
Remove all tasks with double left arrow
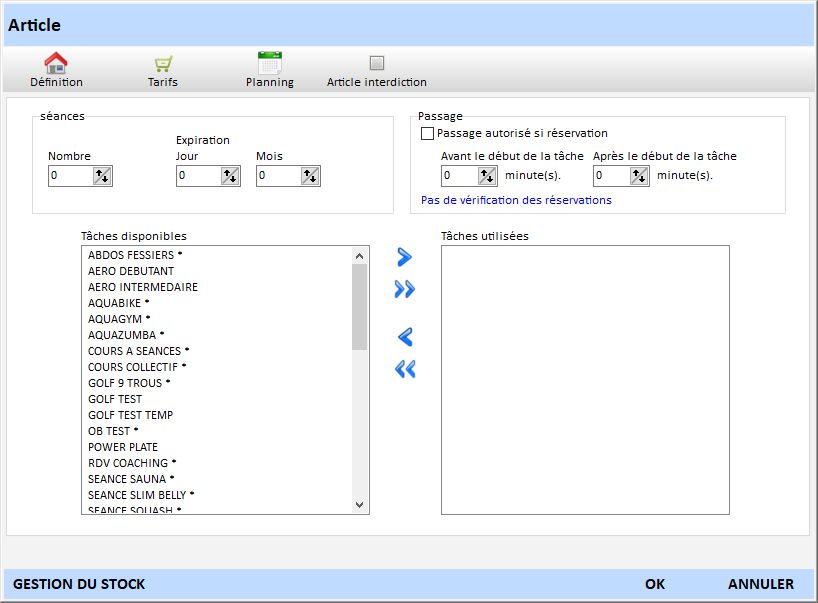point(404,370)
